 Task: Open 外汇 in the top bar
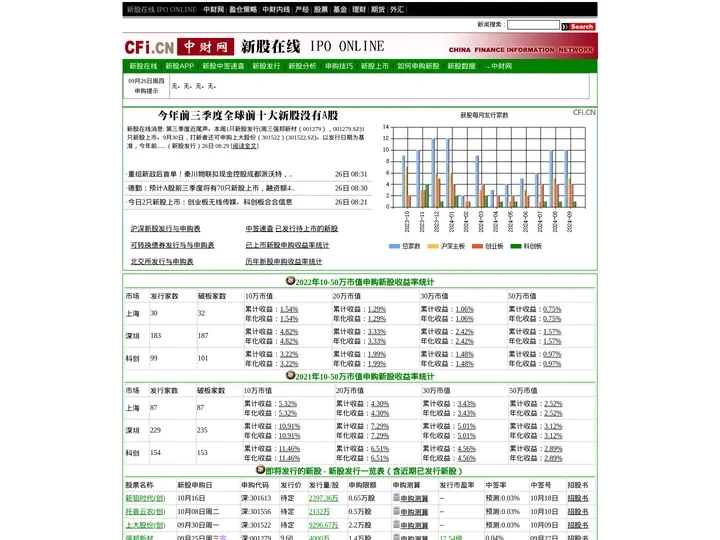397,9
